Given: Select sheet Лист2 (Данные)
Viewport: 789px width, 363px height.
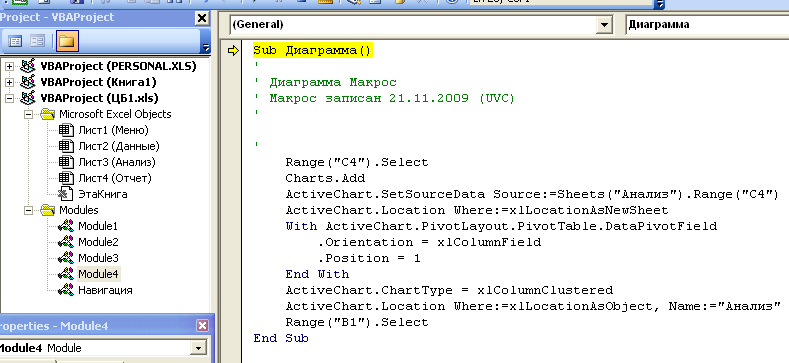Looking at the screenshot, I should (x=119, y=146).
